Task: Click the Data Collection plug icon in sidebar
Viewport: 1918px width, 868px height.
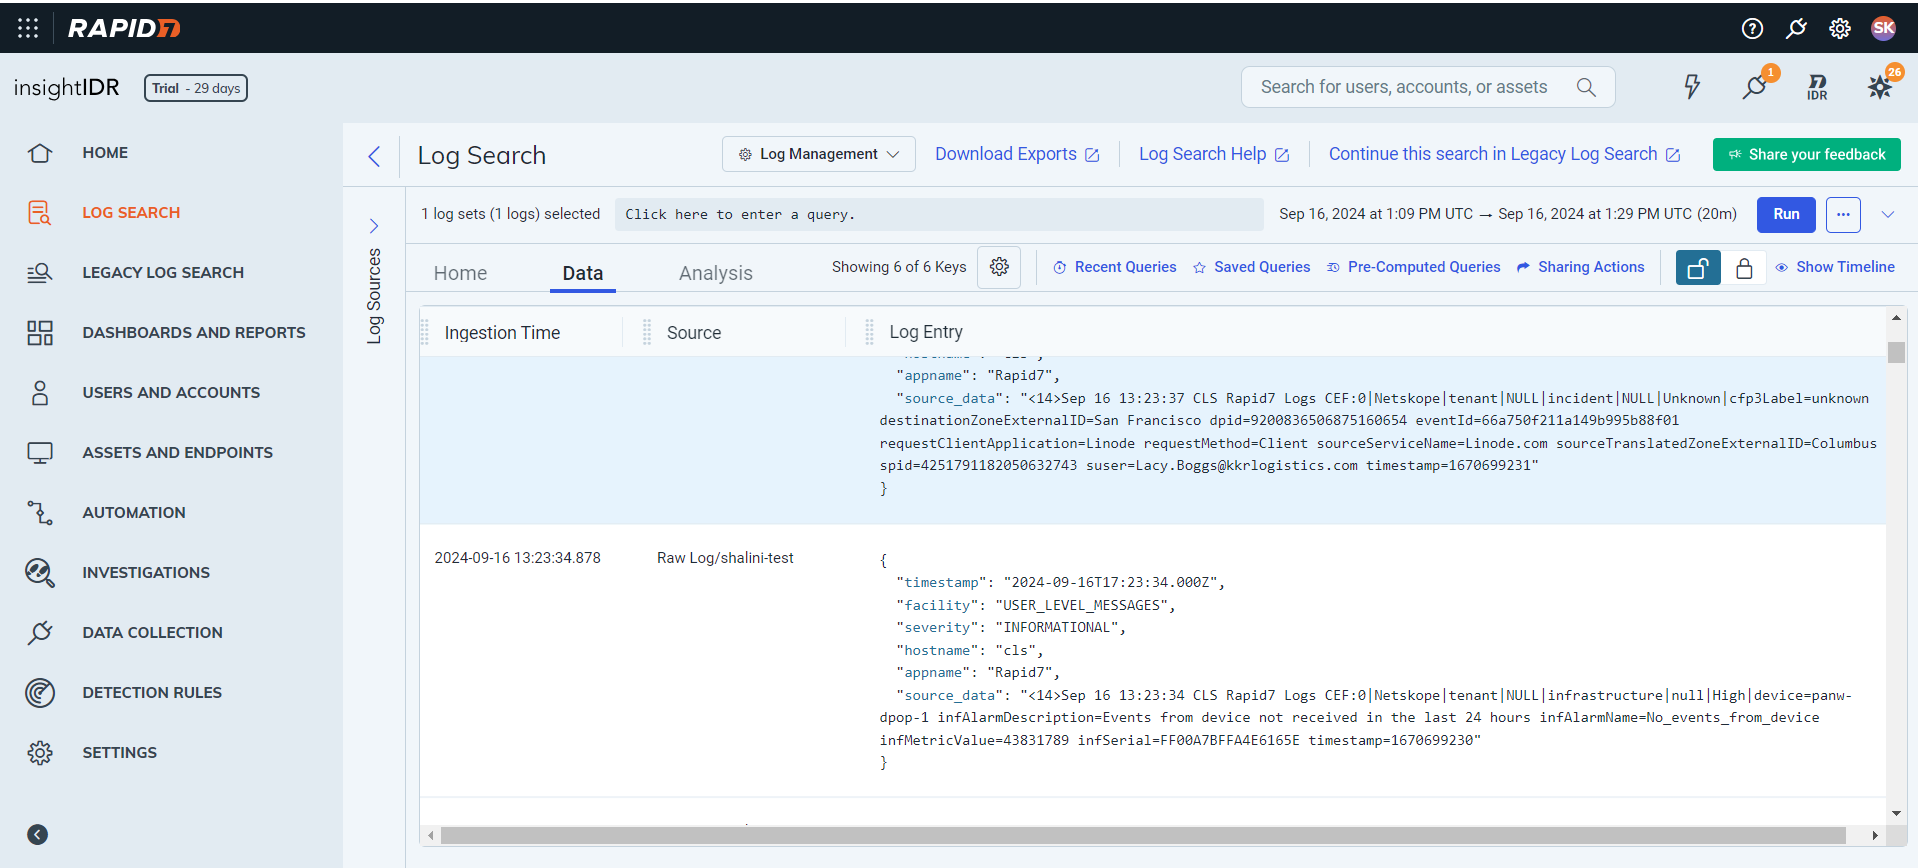Action: click(40, 633)
